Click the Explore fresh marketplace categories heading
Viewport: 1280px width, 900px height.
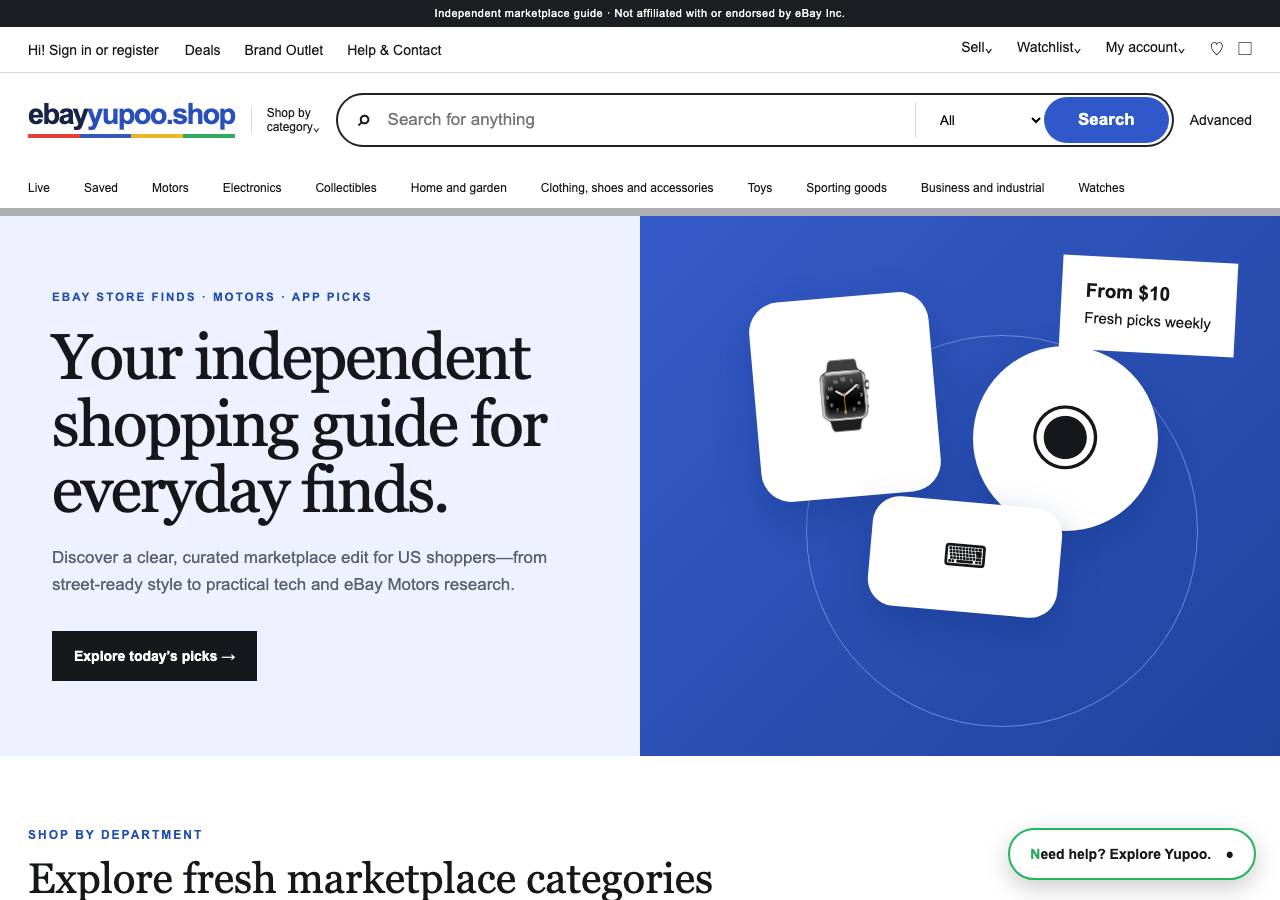370,878
